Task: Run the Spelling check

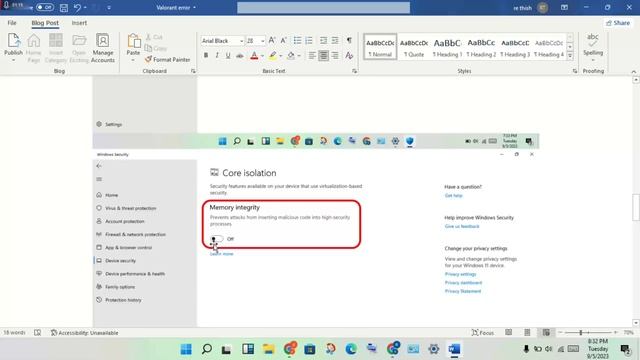Action: pos(593,46)
